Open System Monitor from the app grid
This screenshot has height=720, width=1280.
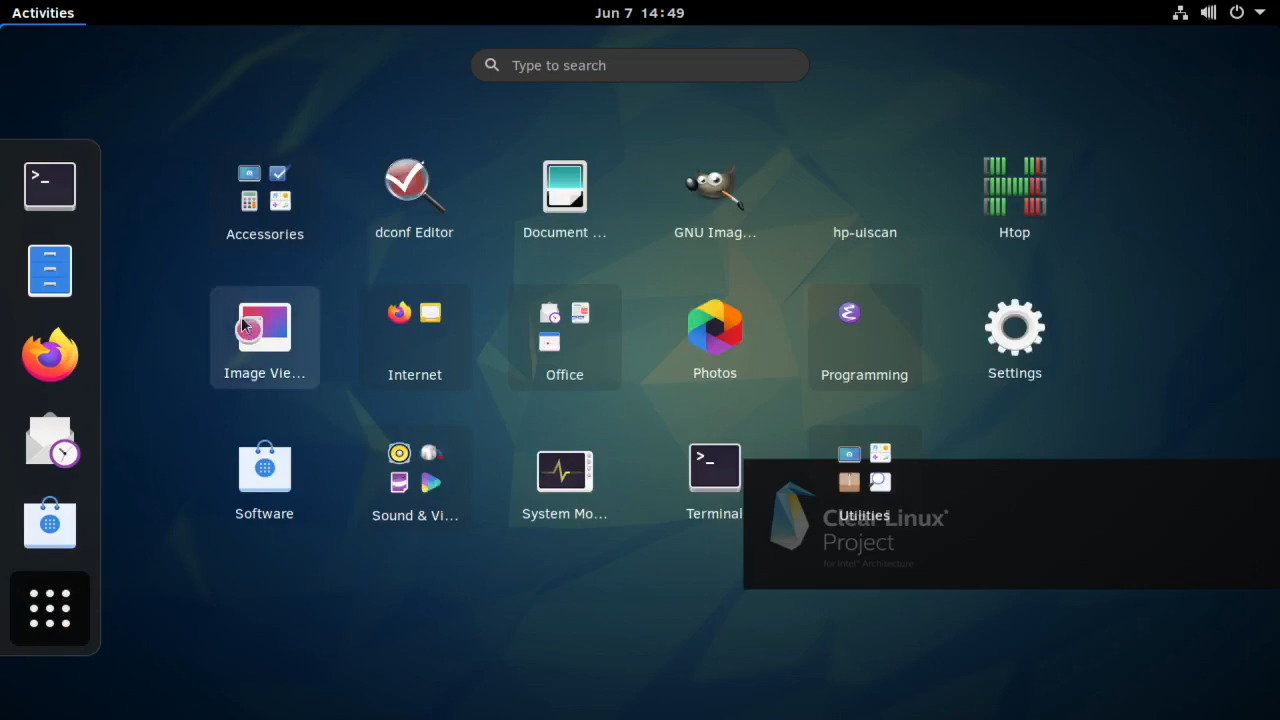click(x=564, y=480)
